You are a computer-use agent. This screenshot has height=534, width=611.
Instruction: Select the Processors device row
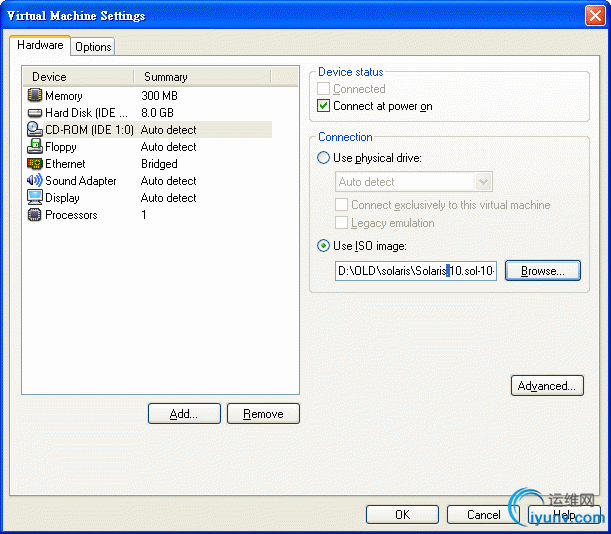(x=148, y=215)
